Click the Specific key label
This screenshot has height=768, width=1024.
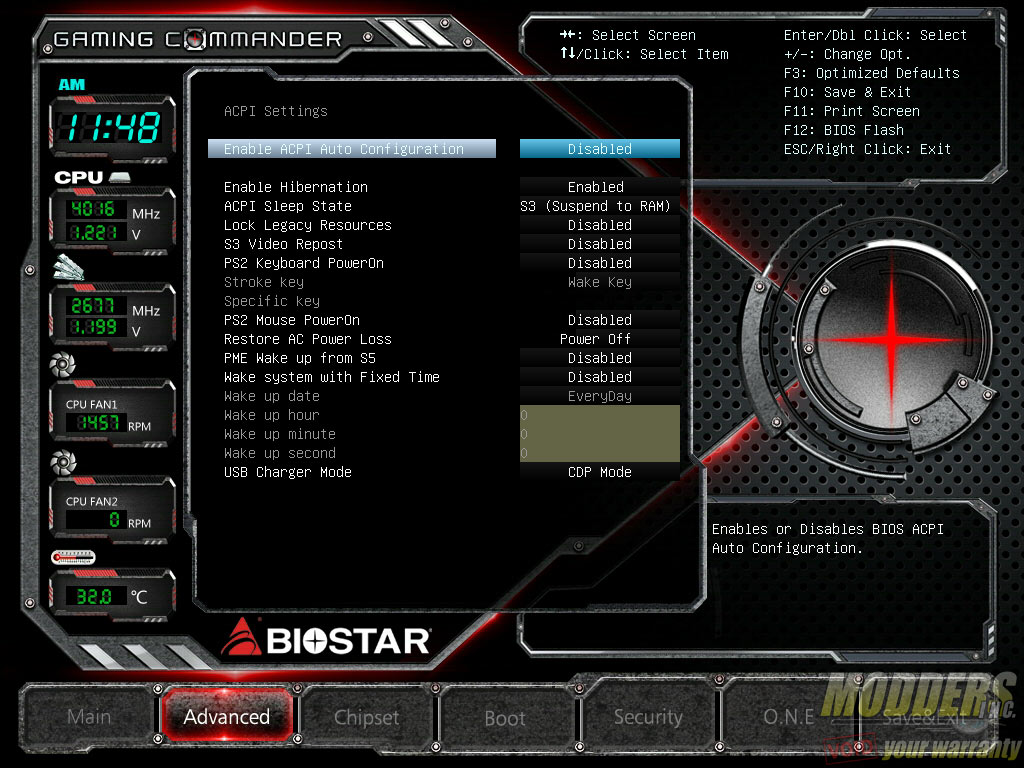272,301
